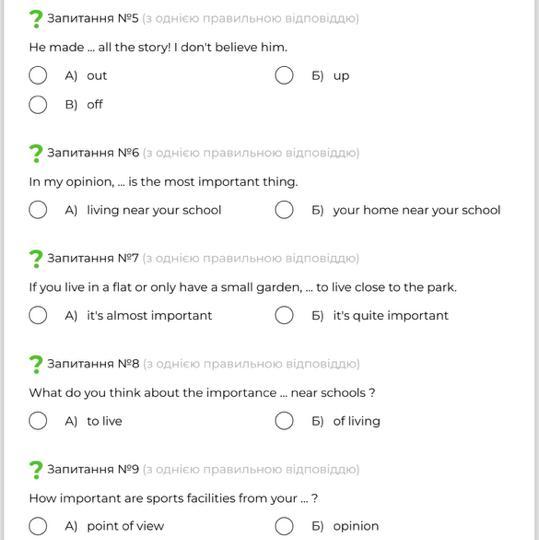Pick the 'opinion' radio button
This screenshot has width=539, height=540.
[x=284, y=526]
